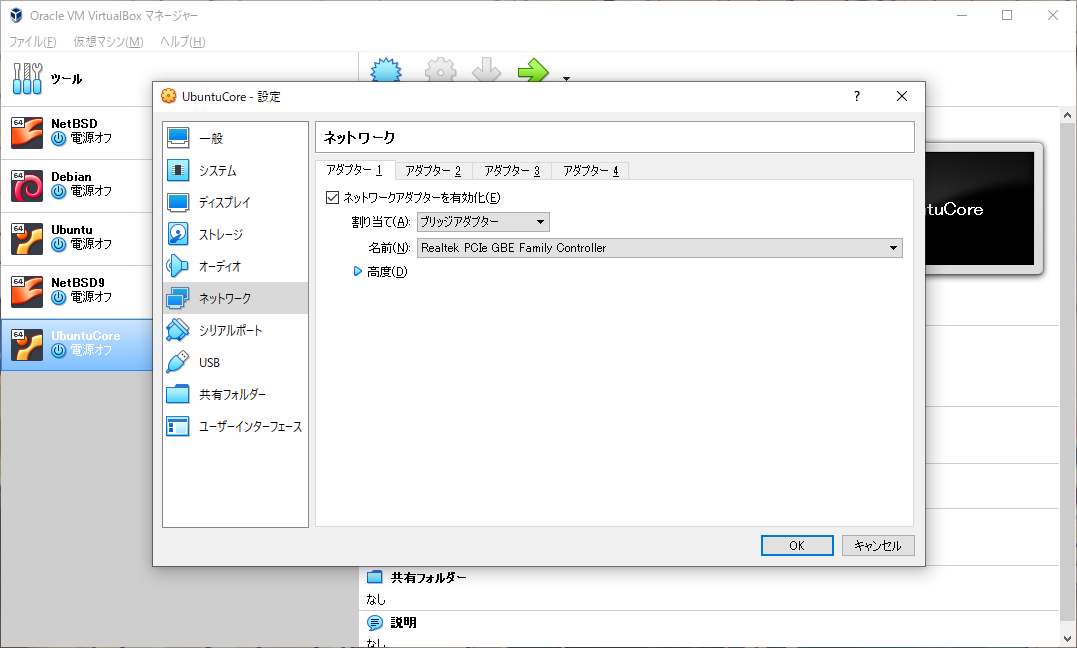Screen dimensions: 1077x648
Task: Click the 共有フォルダー icon in details pane
Action: (x=375, y=577)
